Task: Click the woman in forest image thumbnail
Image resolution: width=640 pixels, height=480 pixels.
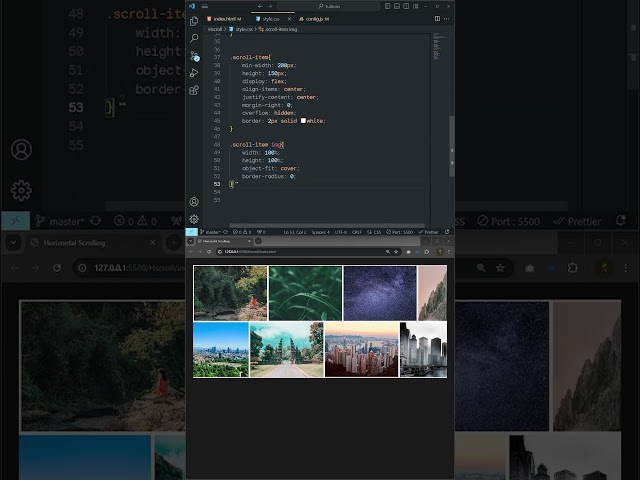Action: pyautogui.click(x=231, y=293)
